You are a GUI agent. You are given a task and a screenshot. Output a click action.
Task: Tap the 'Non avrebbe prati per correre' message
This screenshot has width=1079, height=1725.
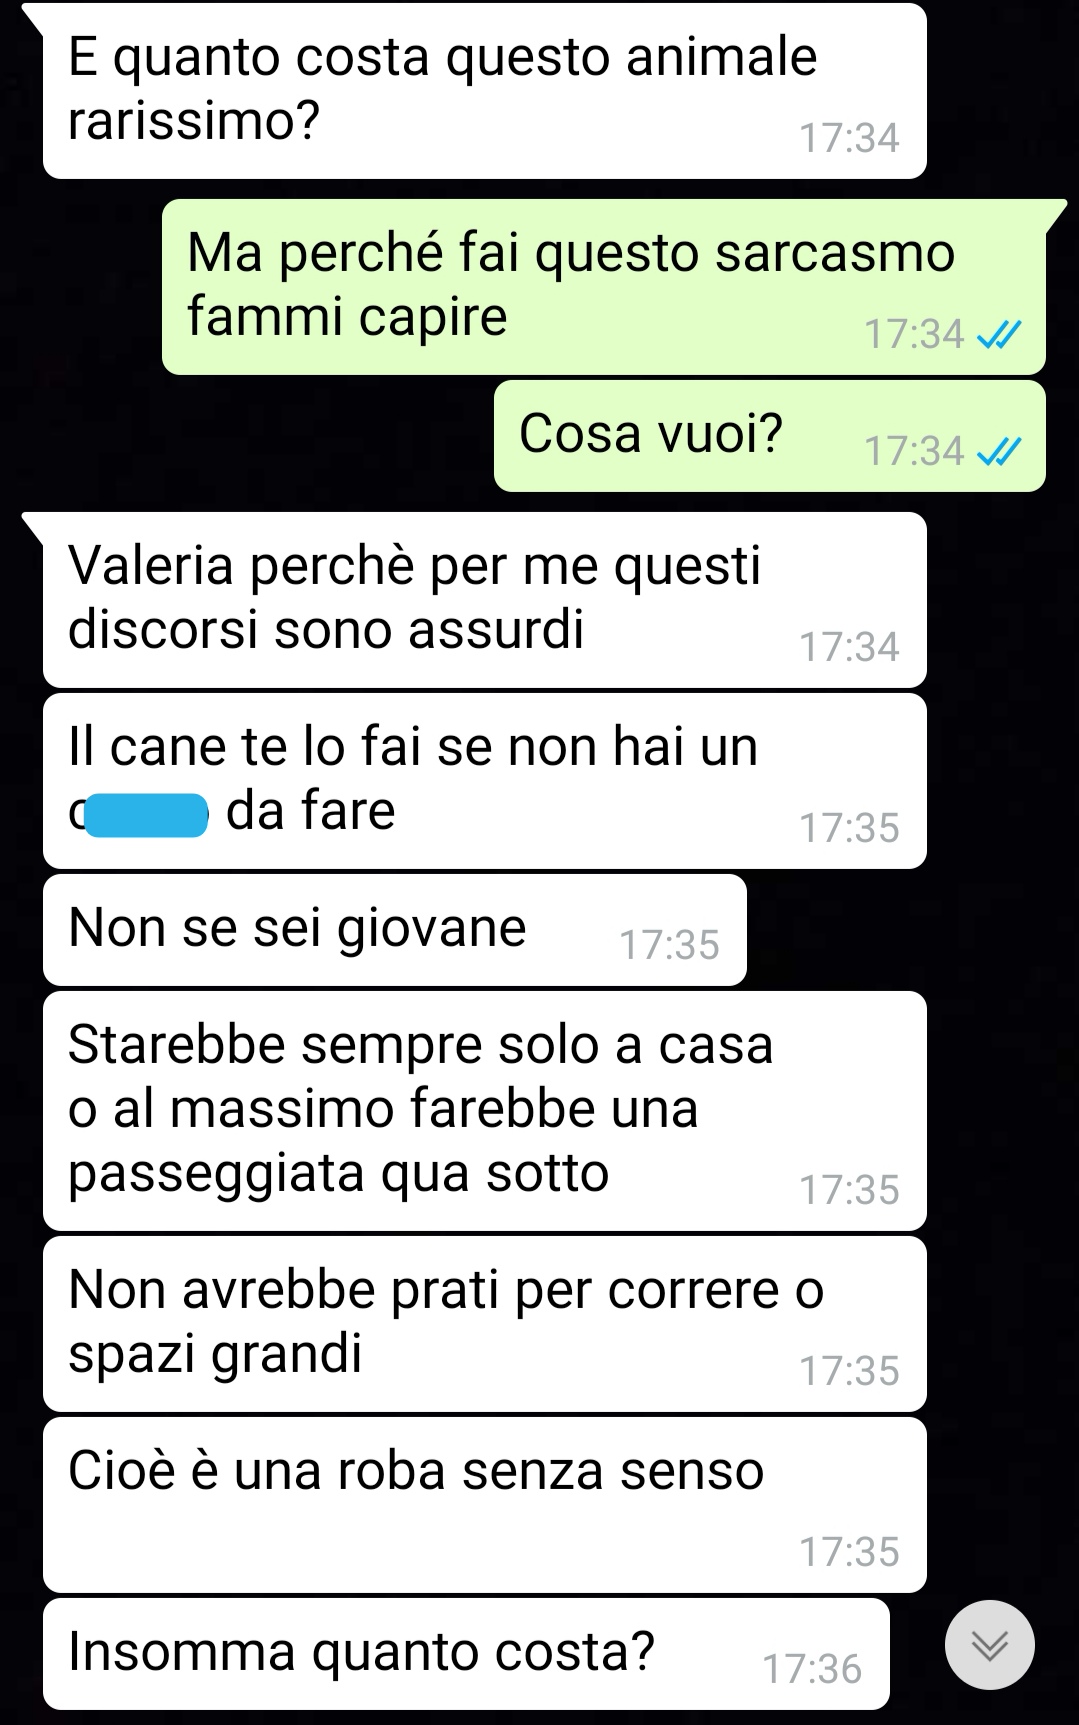[485, 1324]
